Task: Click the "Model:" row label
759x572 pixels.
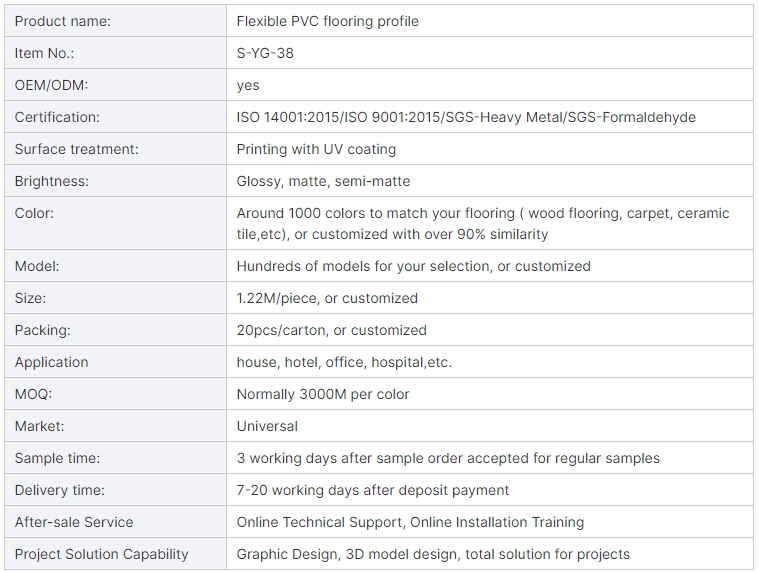Action: (37, 266)
